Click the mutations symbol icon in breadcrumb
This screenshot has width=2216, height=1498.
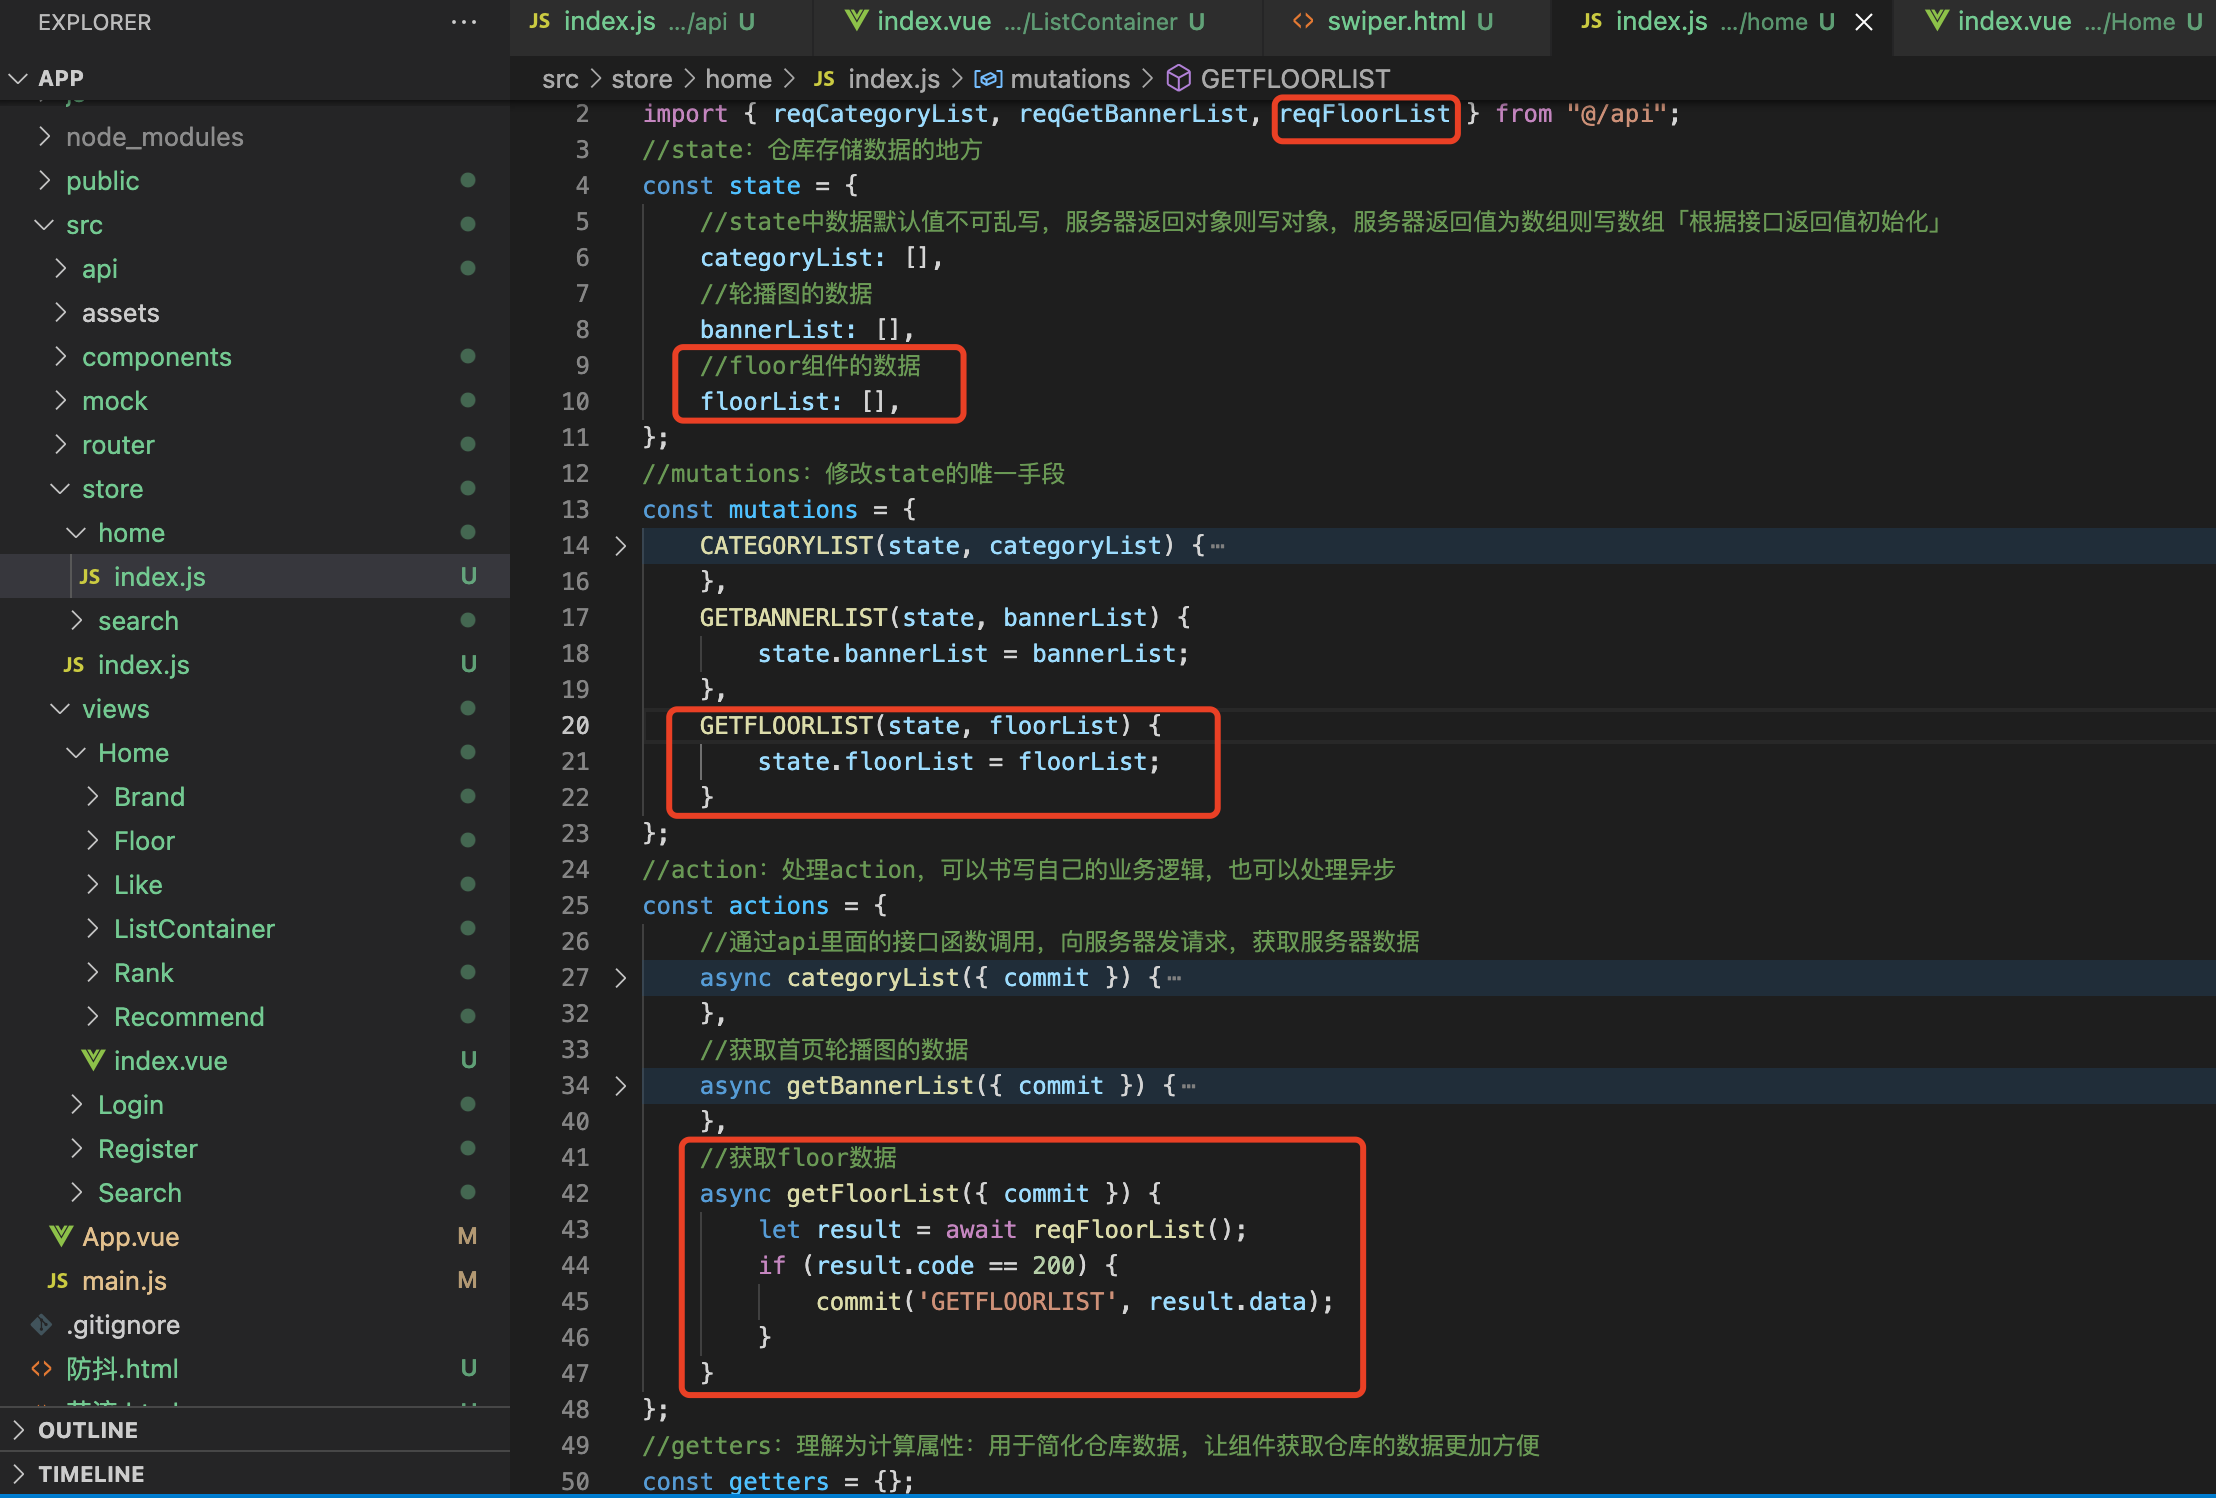[x=988, y=79]
